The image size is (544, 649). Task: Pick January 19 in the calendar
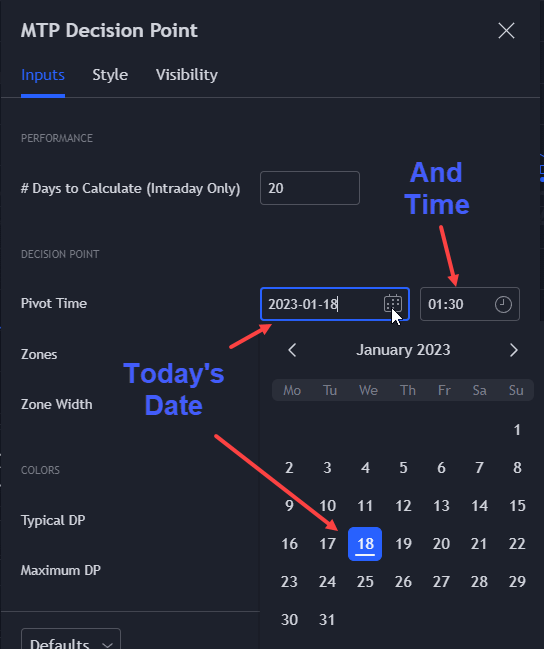click(403, 544)
